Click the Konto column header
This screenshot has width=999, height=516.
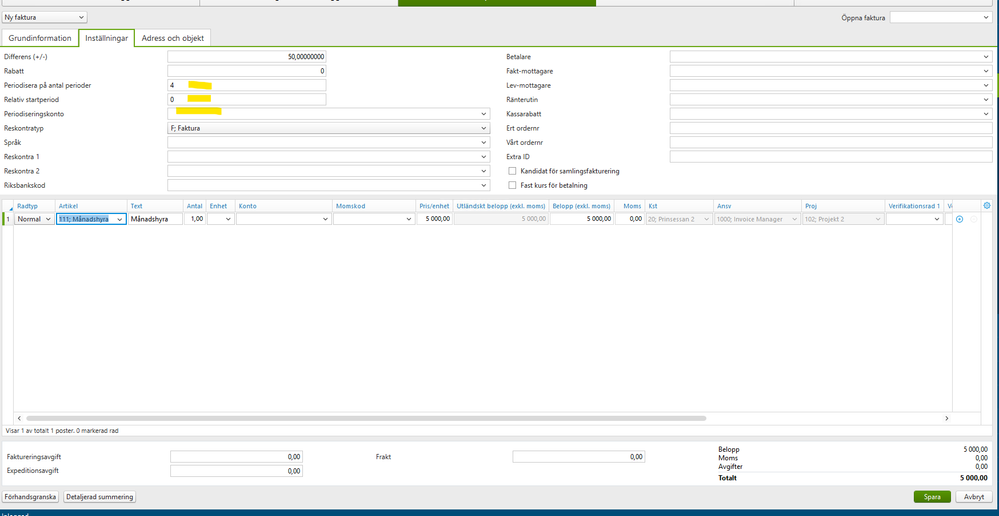pos(284,206)
